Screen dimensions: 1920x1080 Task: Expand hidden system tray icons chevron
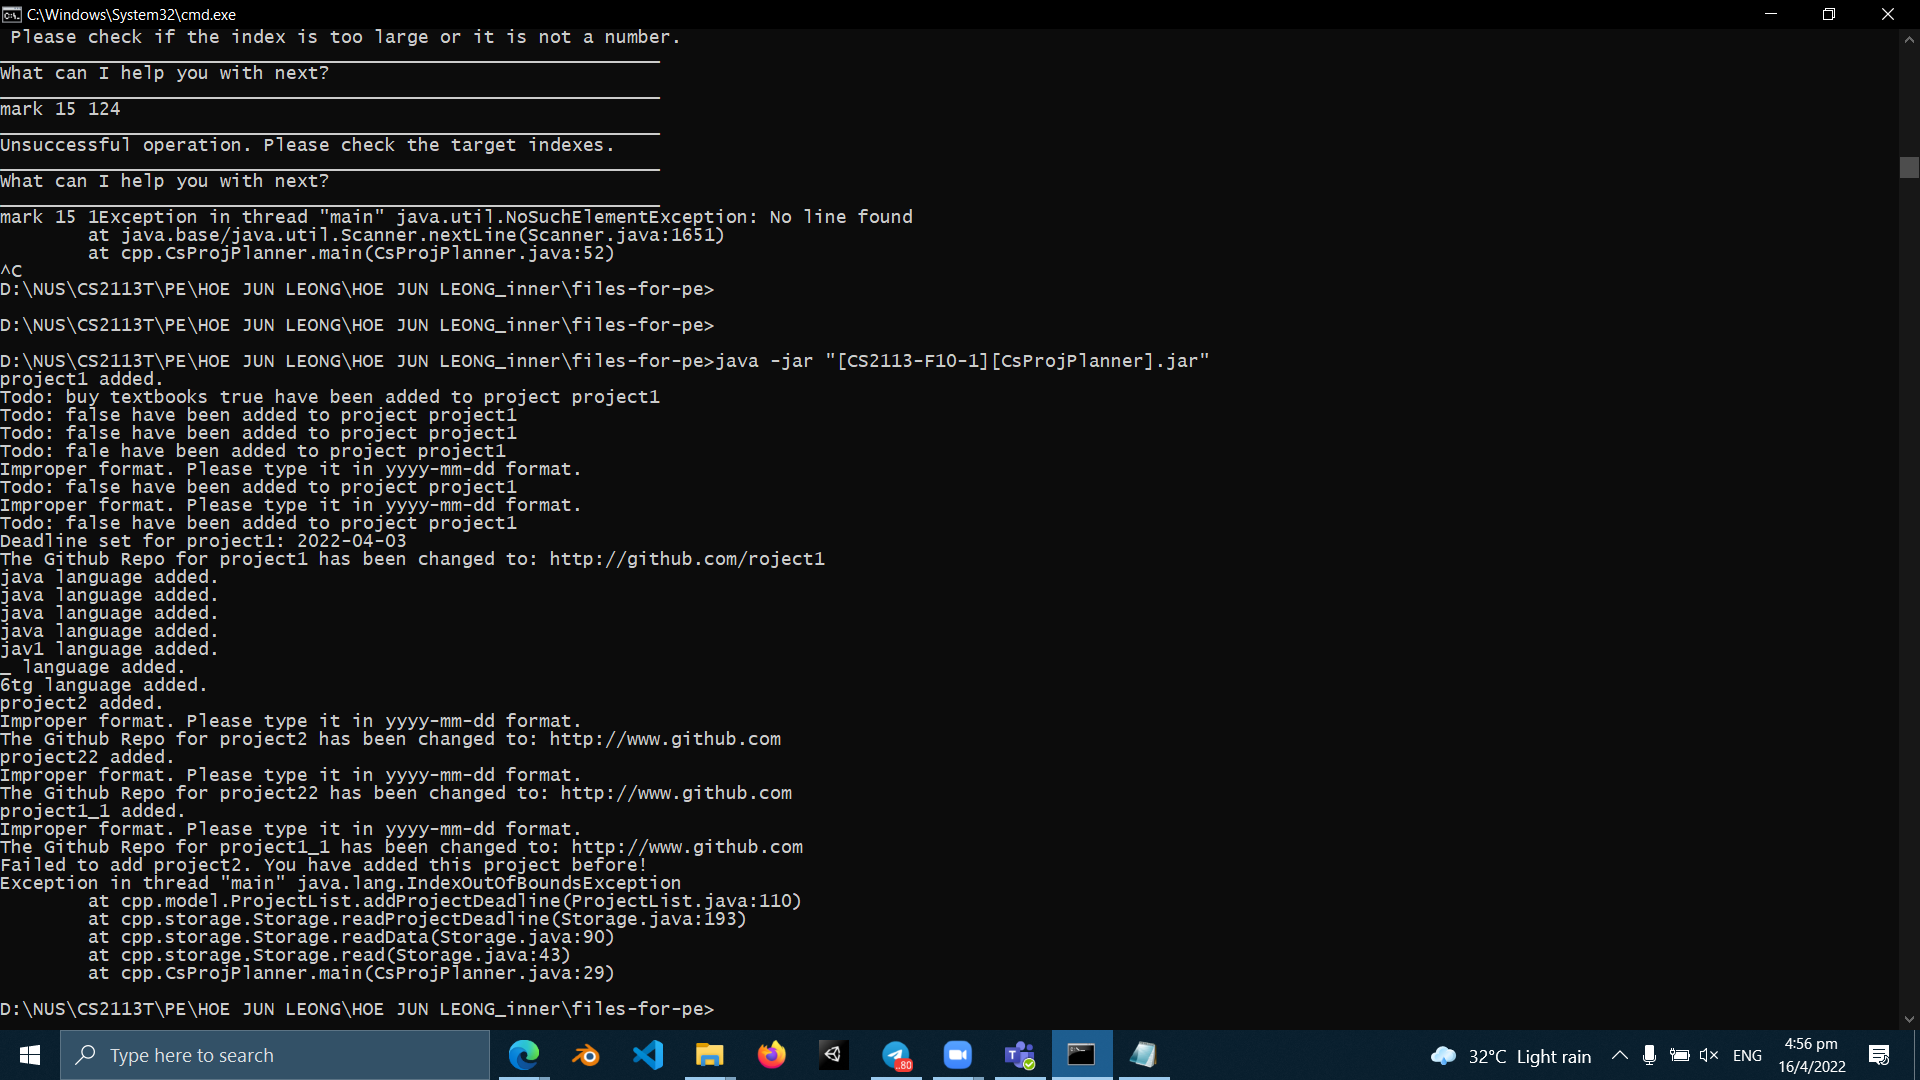1619,1056
